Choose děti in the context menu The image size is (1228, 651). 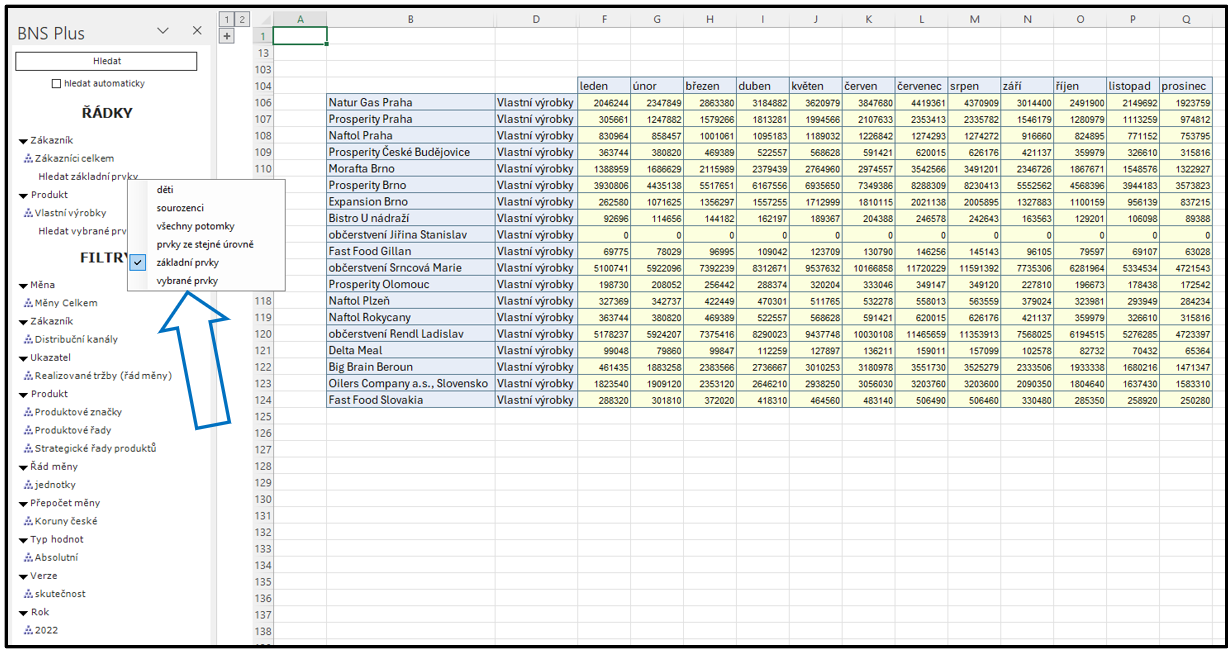click(206, 190)
